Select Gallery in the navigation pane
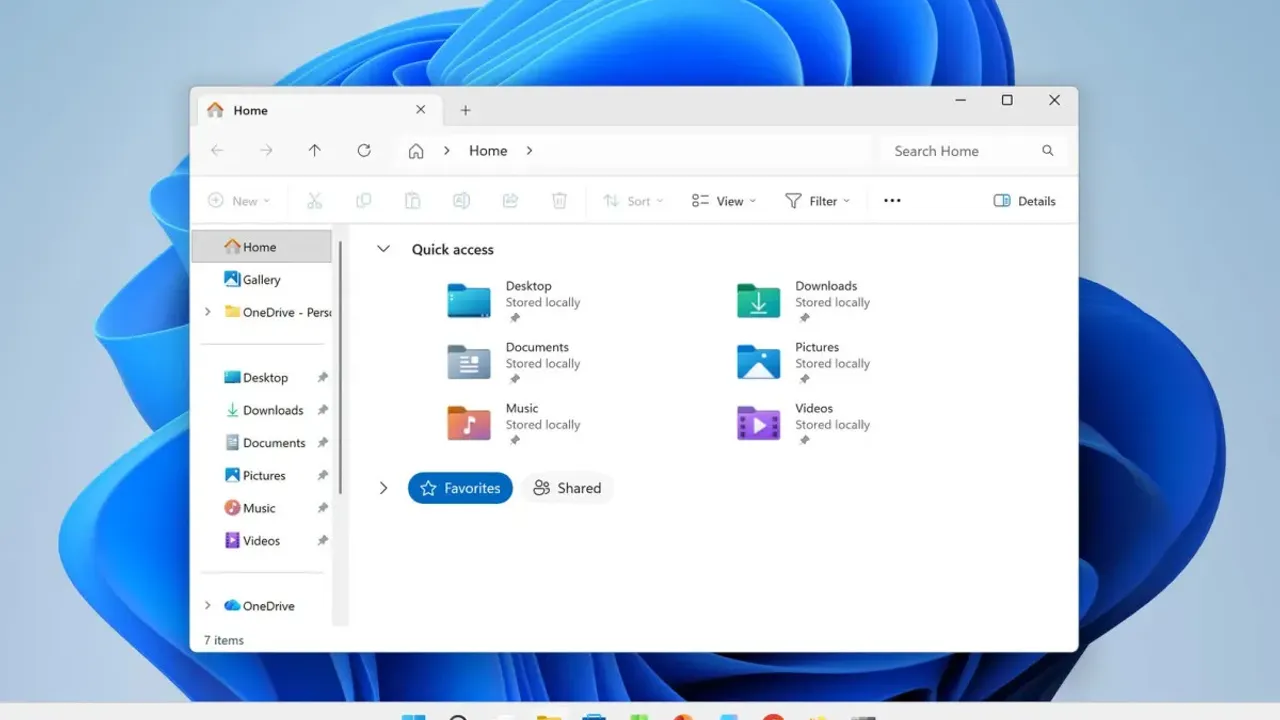Screen dimensions: 1280x720 coord(261,280)
